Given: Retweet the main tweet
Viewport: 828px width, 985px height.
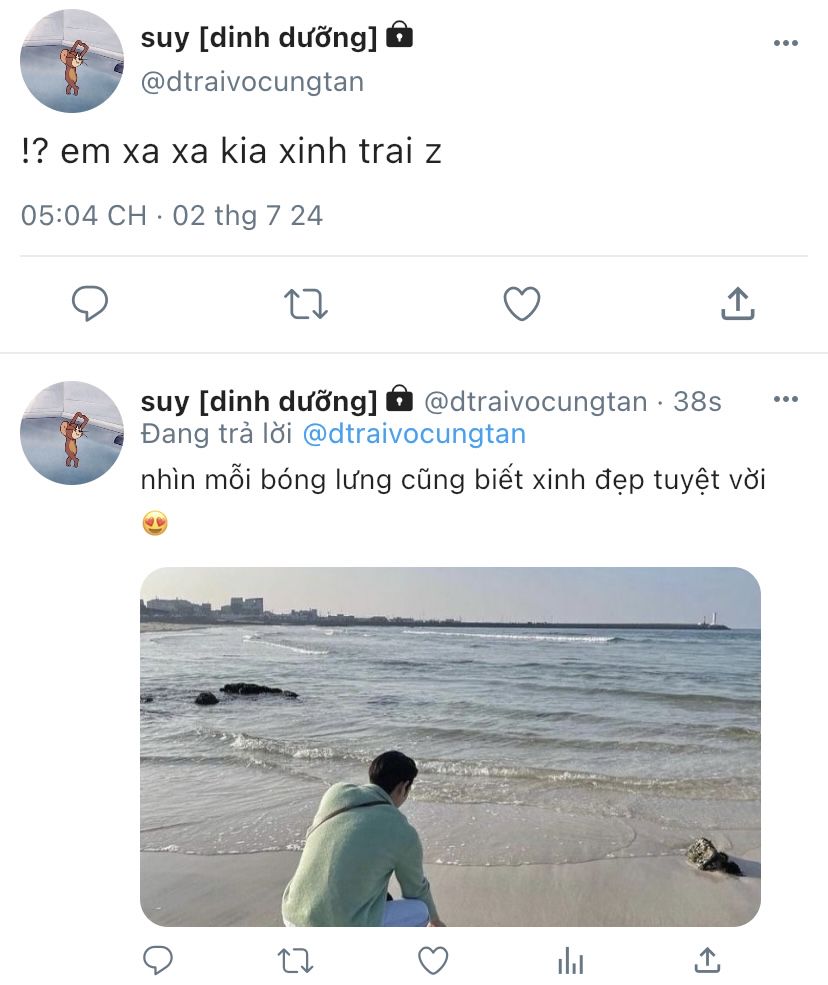Looking at the screenshot, I should pyautogui.click(x=306, y=304).
